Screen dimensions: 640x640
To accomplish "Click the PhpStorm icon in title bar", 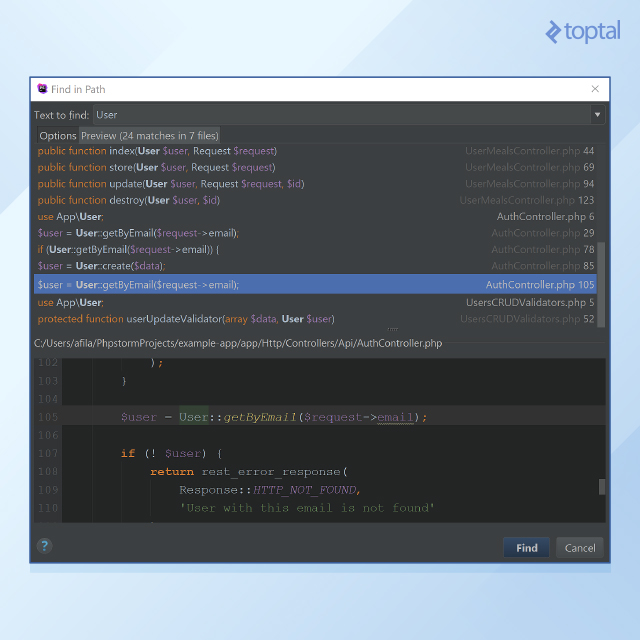I will click(x=42, y=89).
